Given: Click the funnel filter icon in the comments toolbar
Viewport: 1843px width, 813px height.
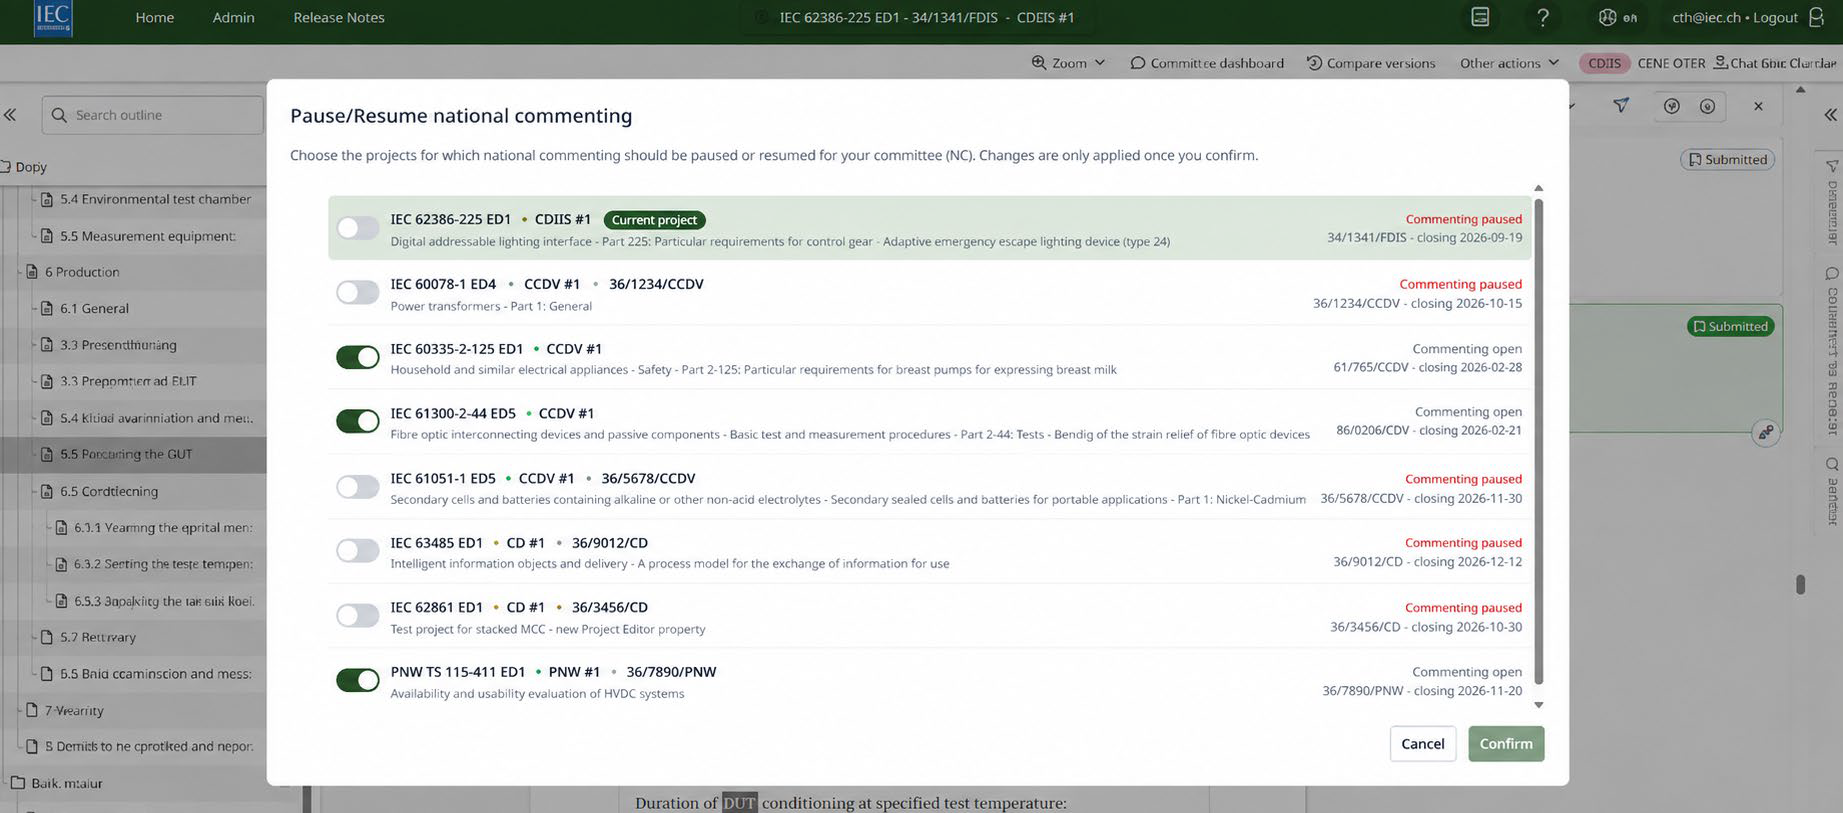Looking at the screenshot, I should tap(1621, 106).
